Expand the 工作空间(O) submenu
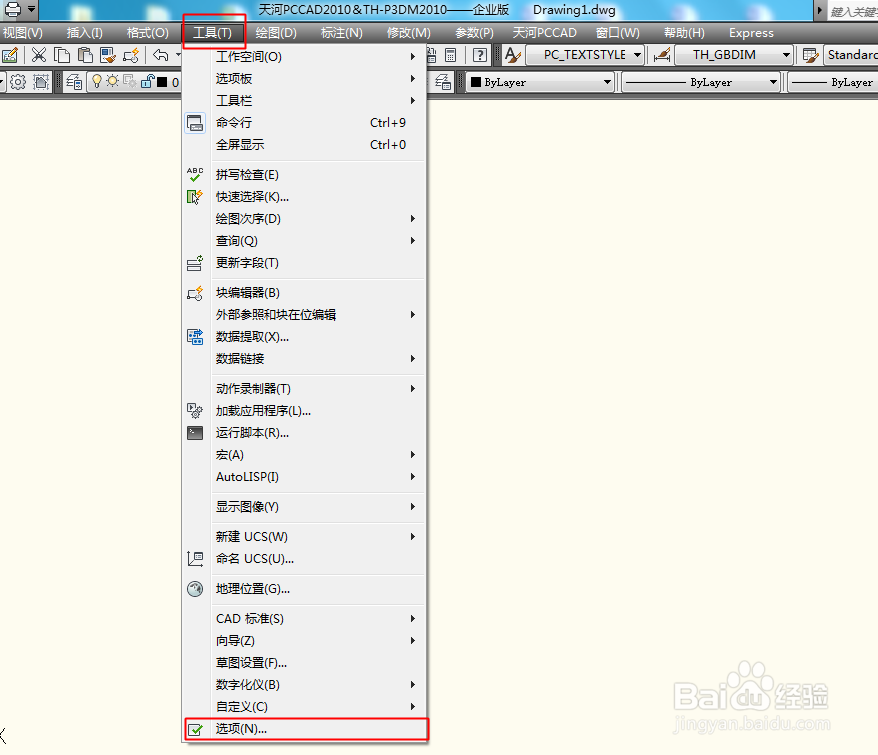The width and height of the screenshot is (878, 755). tap(305, 57)
